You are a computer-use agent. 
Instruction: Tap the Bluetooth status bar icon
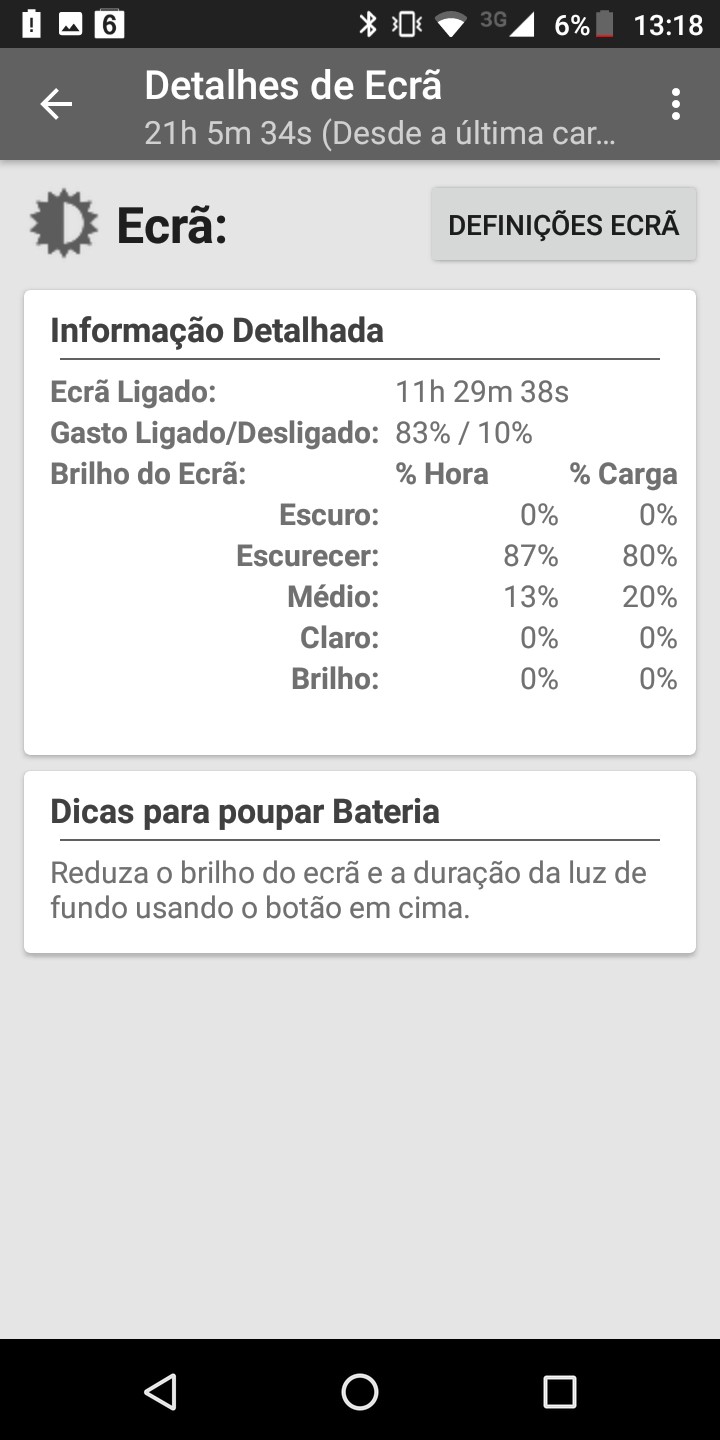pyautogui.click(x=368, y=24)
